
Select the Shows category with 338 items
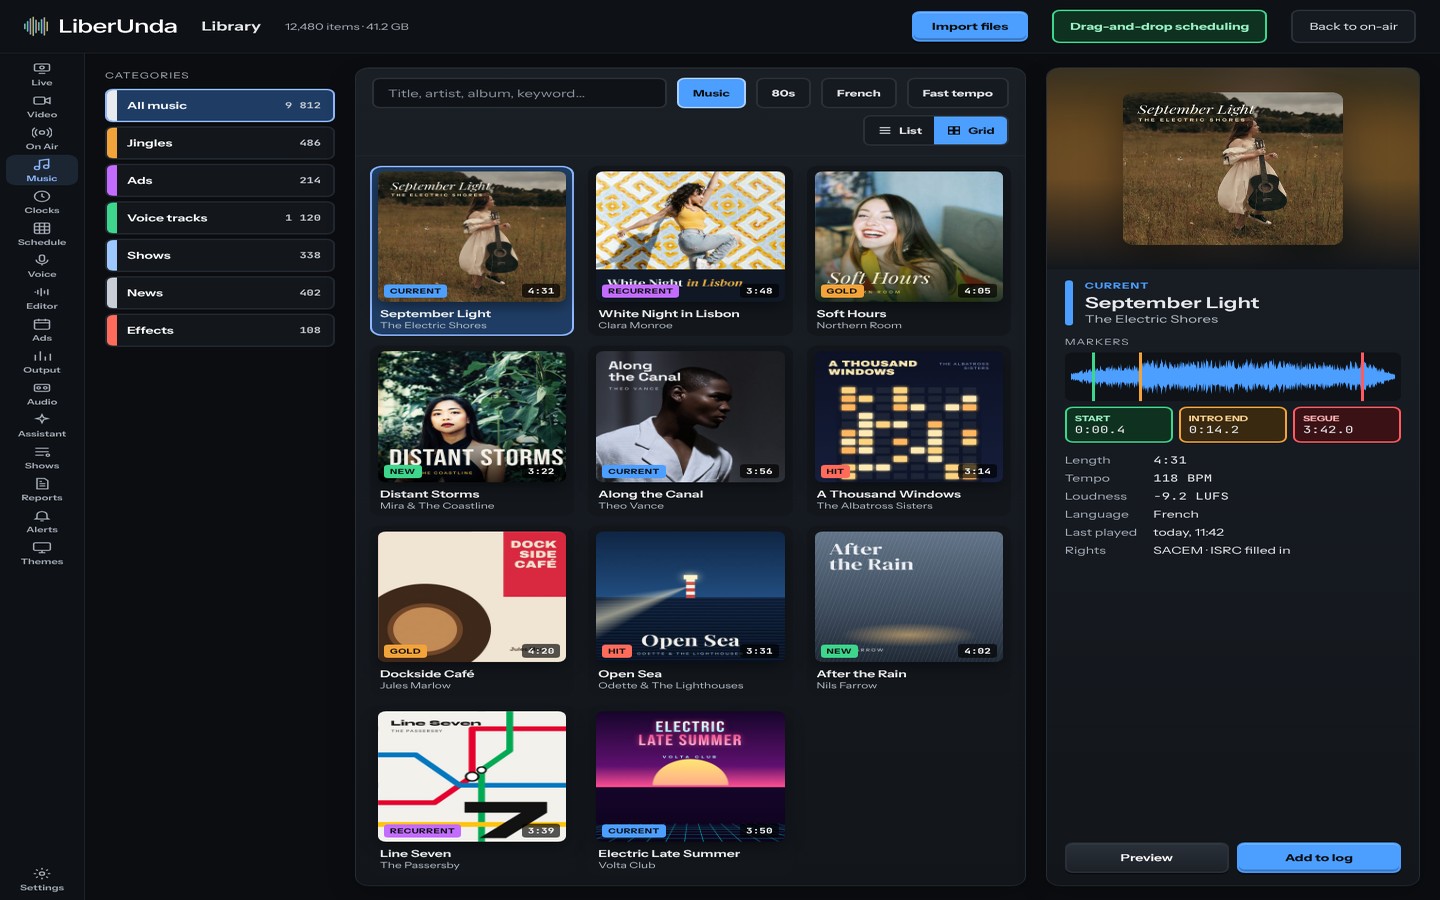(220, 255)
